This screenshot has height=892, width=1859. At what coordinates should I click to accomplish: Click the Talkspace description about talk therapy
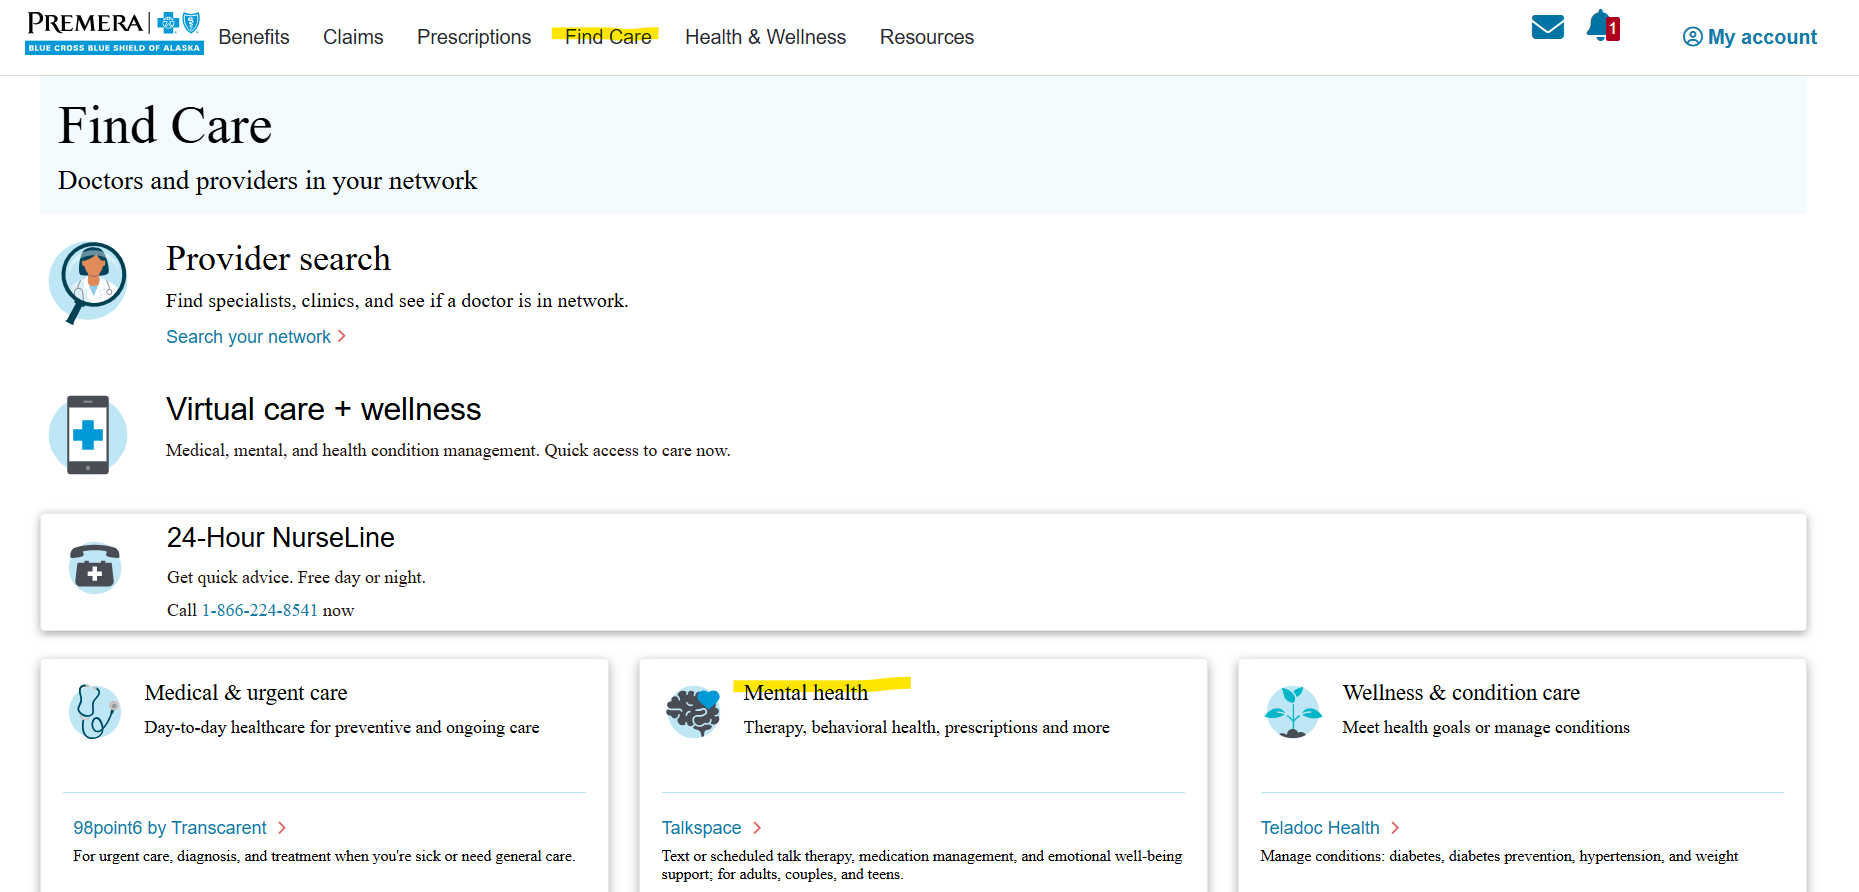click(x=921, y=865)
